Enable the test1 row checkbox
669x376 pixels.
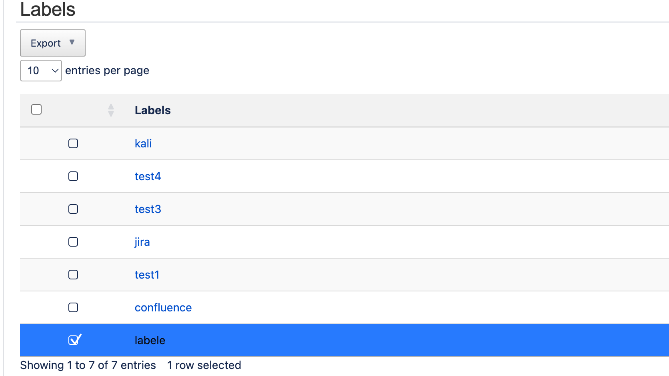(x=73, y=274)
